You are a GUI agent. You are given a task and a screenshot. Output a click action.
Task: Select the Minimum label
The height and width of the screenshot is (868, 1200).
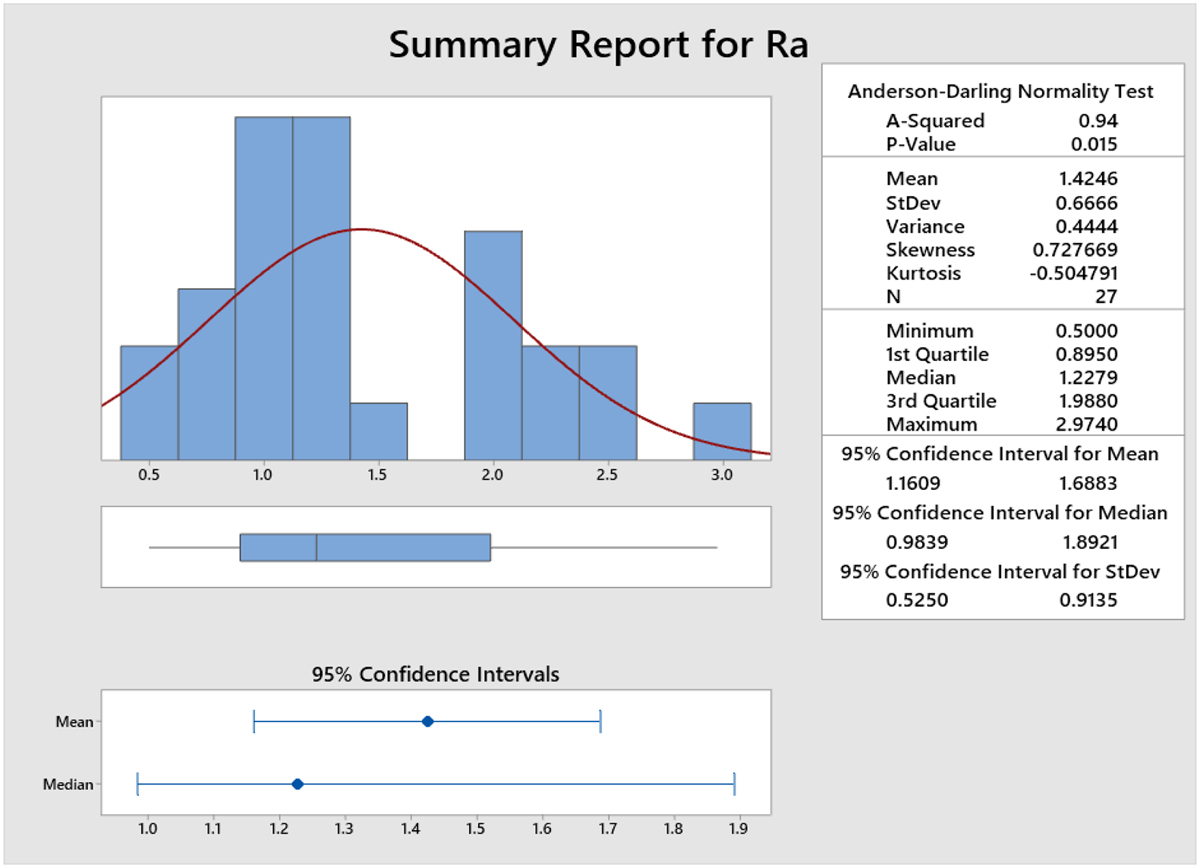(x=928, y=331)
